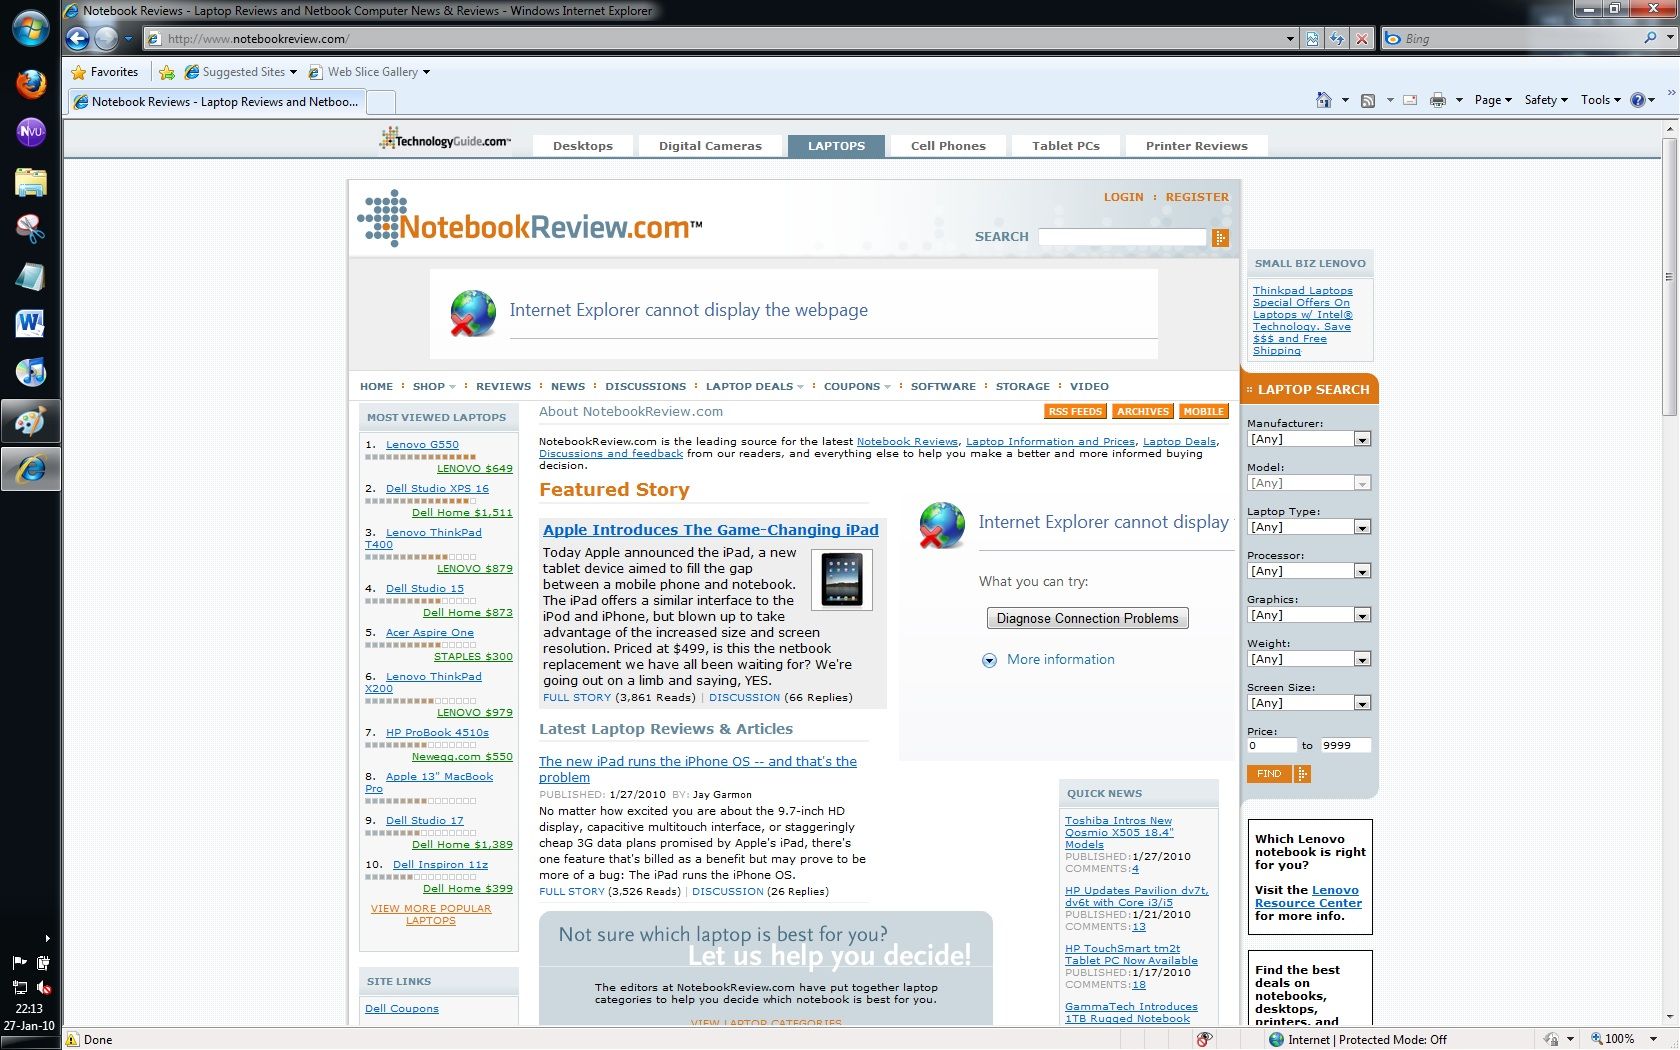This screenshot has height=1050, width=1680.
Task: Switch to the Cell Phones site tab
Action: pos(948,146)
